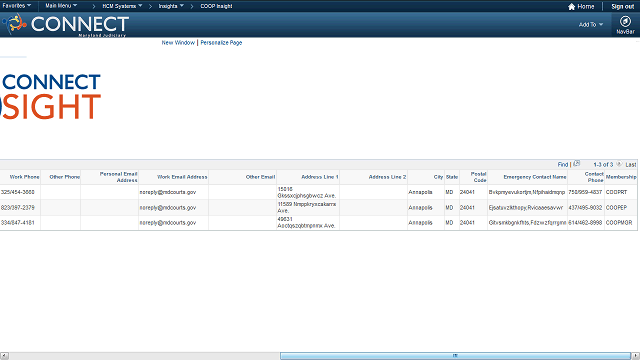Sort by Address Line 1 column header
Screen dimensions: 640x360
[x=320, y=177]
